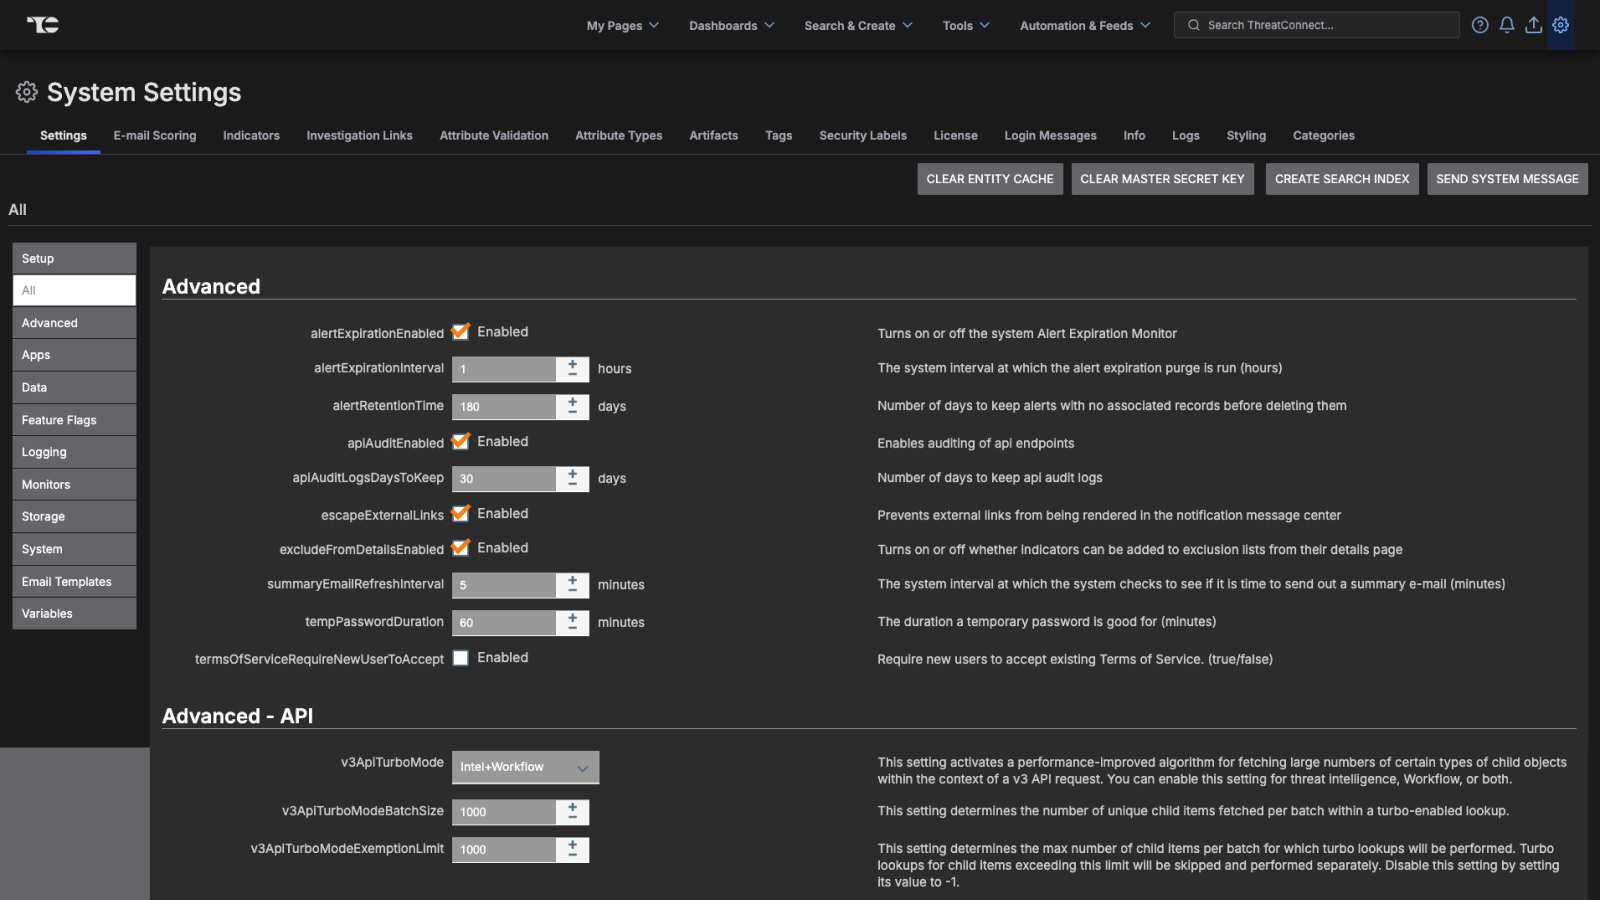
Task: Increase alertExpirationInterval with plus stepper
Action: click(572, 363)
